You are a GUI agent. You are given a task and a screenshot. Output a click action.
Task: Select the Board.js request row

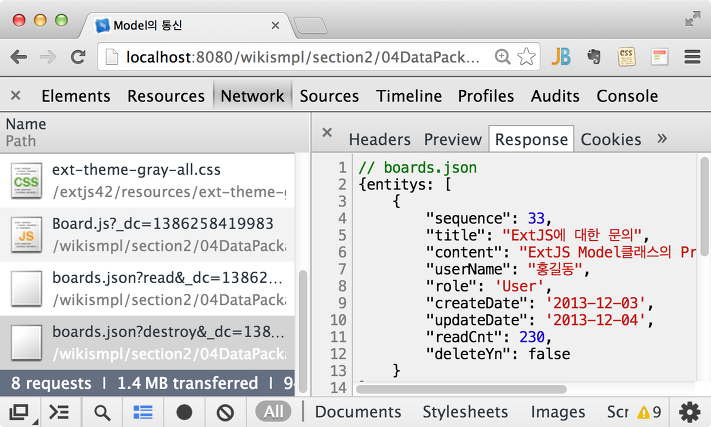coord(147,235)
